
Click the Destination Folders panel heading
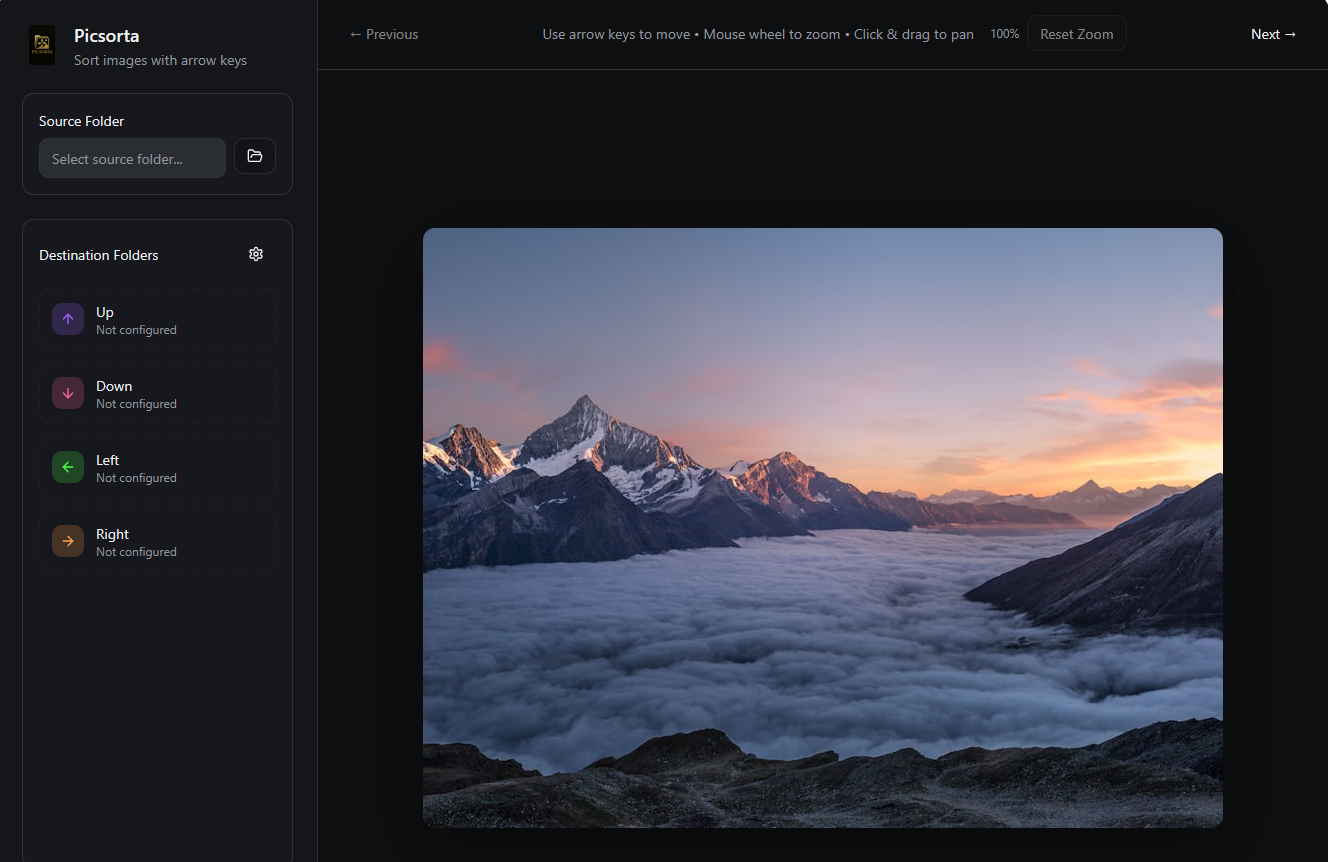tap(98, 255)
